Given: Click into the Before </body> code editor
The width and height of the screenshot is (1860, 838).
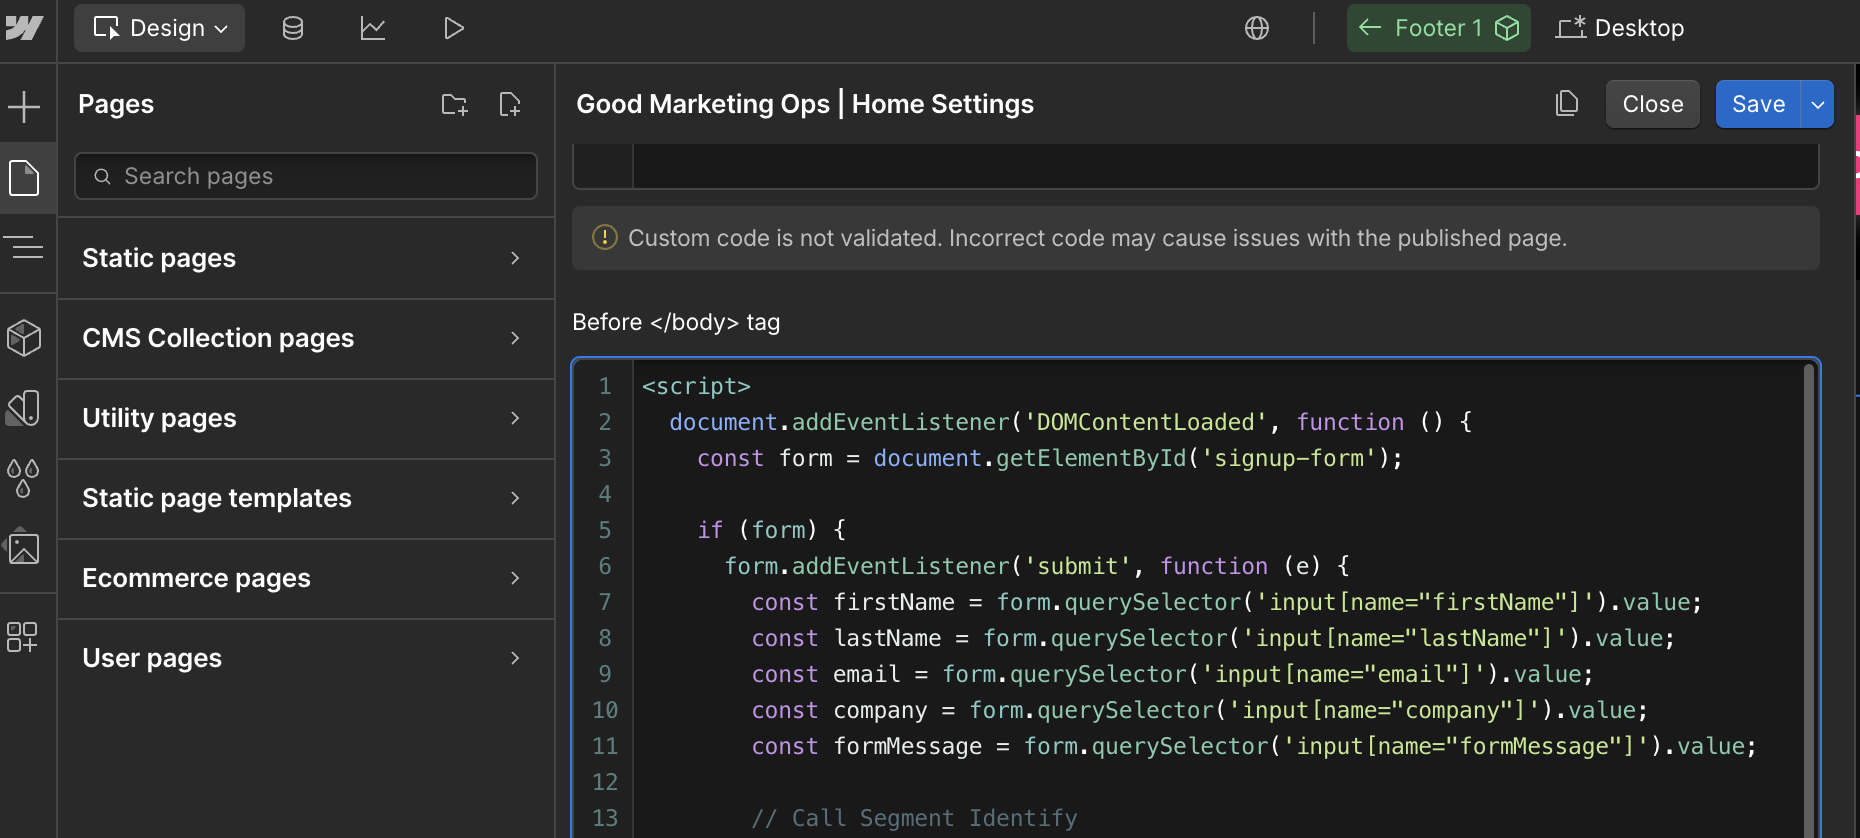Looking at the screenshot, I should tap(1196, 598).
